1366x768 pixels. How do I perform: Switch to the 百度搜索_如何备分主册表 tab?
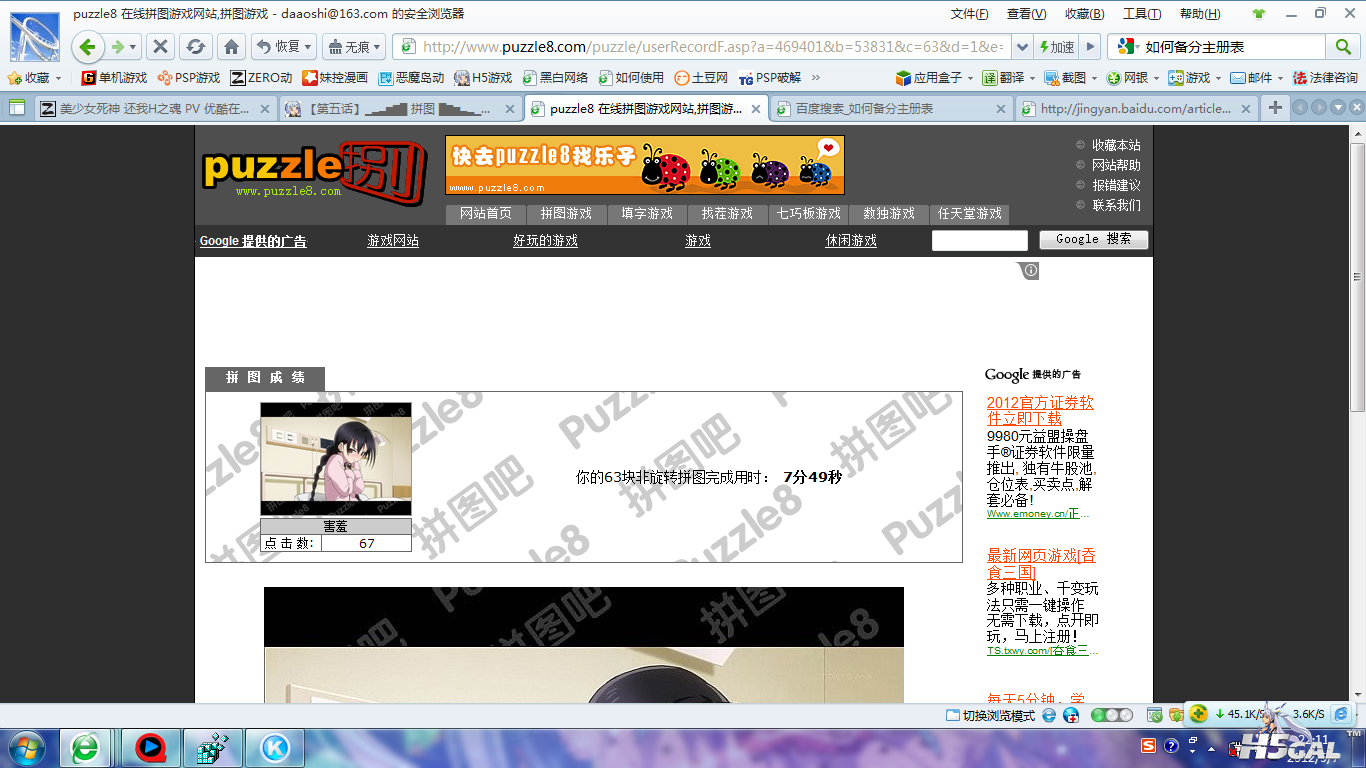point(890,109)
